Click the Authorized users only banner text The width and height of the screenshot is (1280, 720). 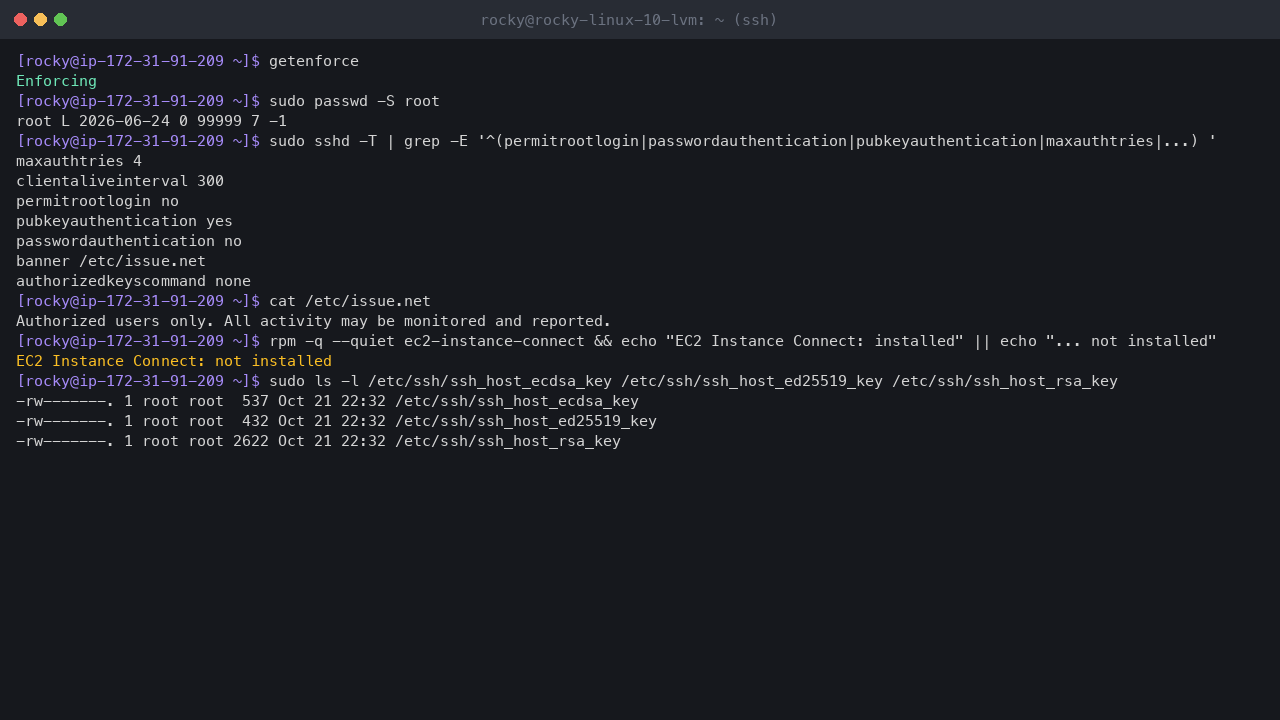pyautogui.click(x=313, y=321)
